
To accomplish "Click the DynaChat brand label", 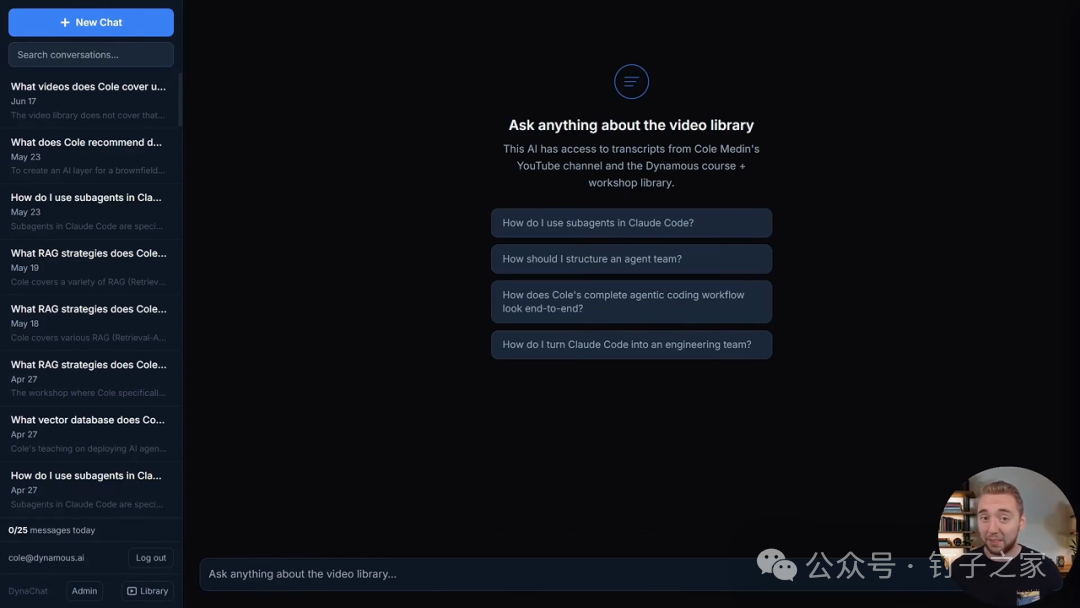I will pyautogui.click(x=28, y=591).
